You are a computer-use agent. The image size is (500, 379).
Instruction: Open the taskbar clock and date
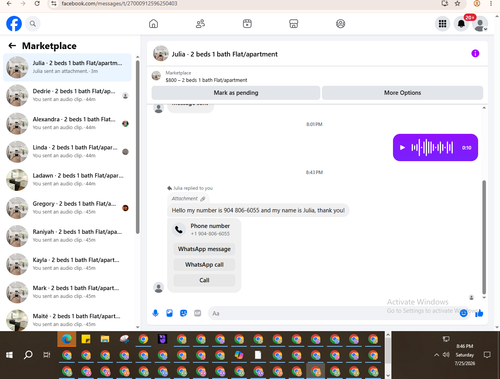coord(465,355)
